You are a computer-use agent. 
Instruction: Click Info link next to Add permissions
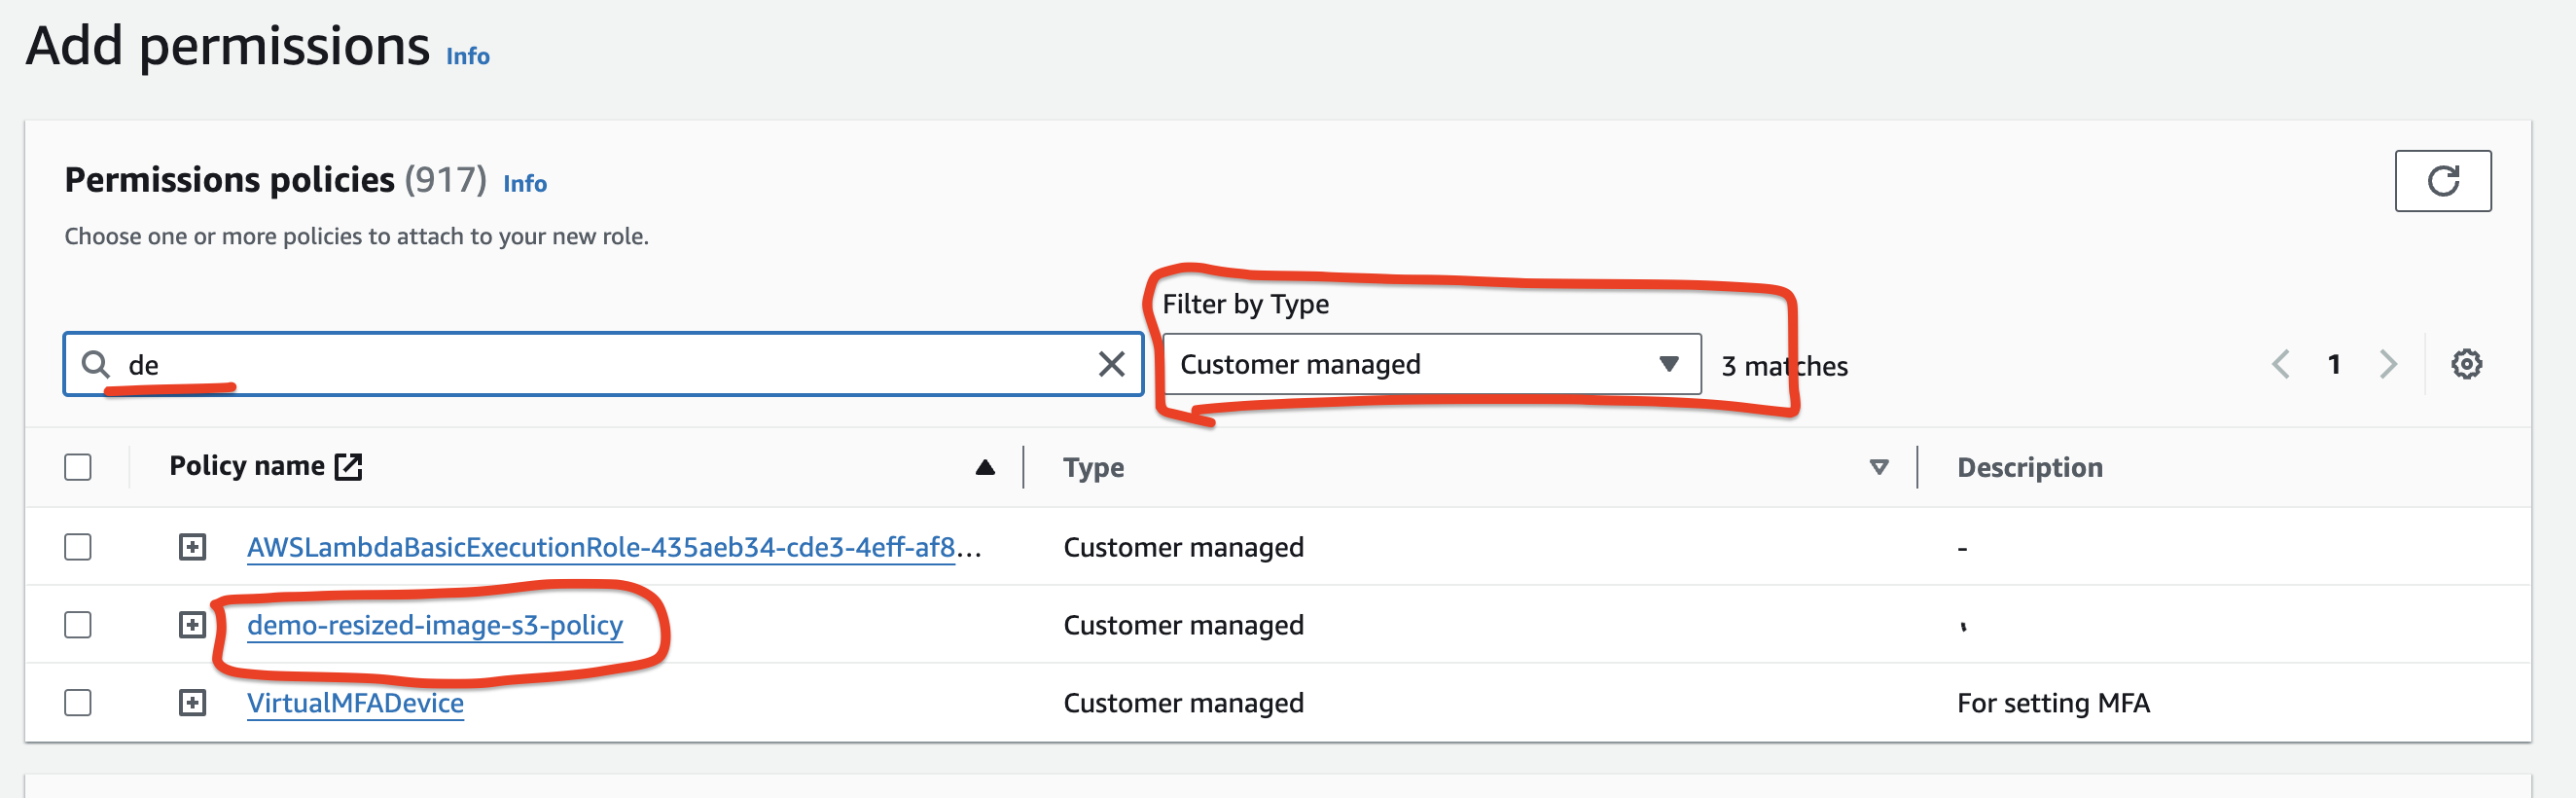(x=467, y=56)
